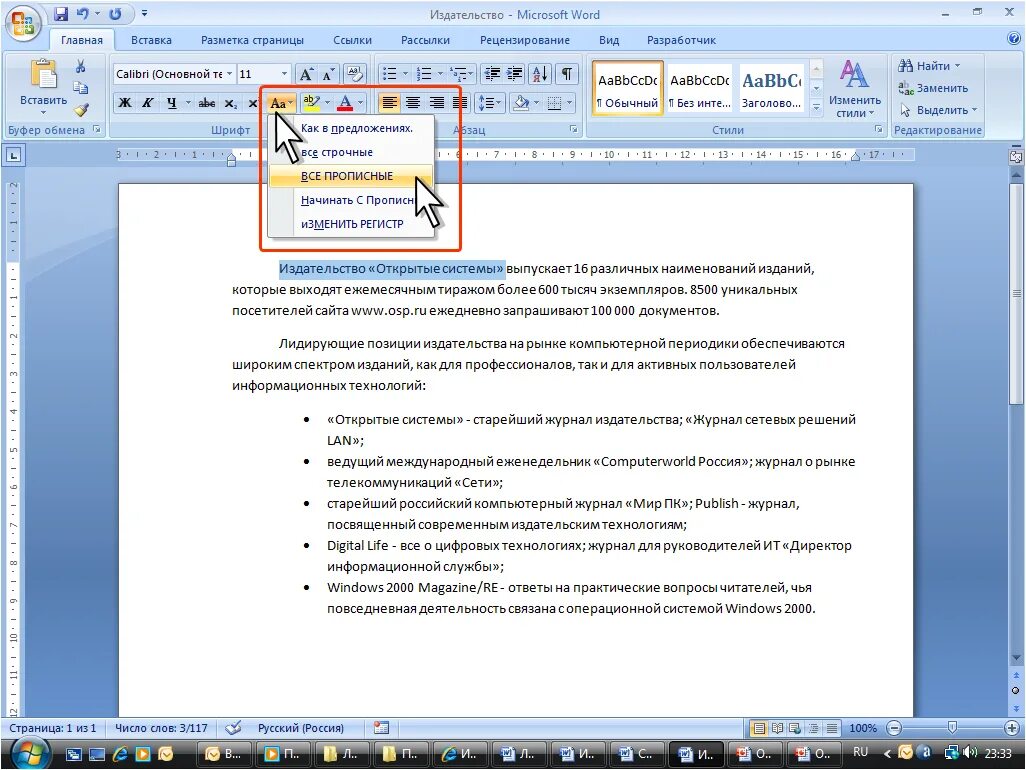Click Изменить стили button

click(855, 88)
